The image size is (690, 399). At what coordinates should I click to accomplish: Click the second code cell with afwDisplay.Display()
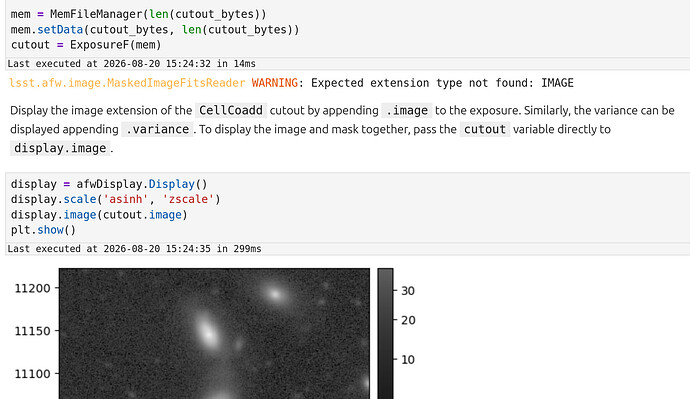348,207
